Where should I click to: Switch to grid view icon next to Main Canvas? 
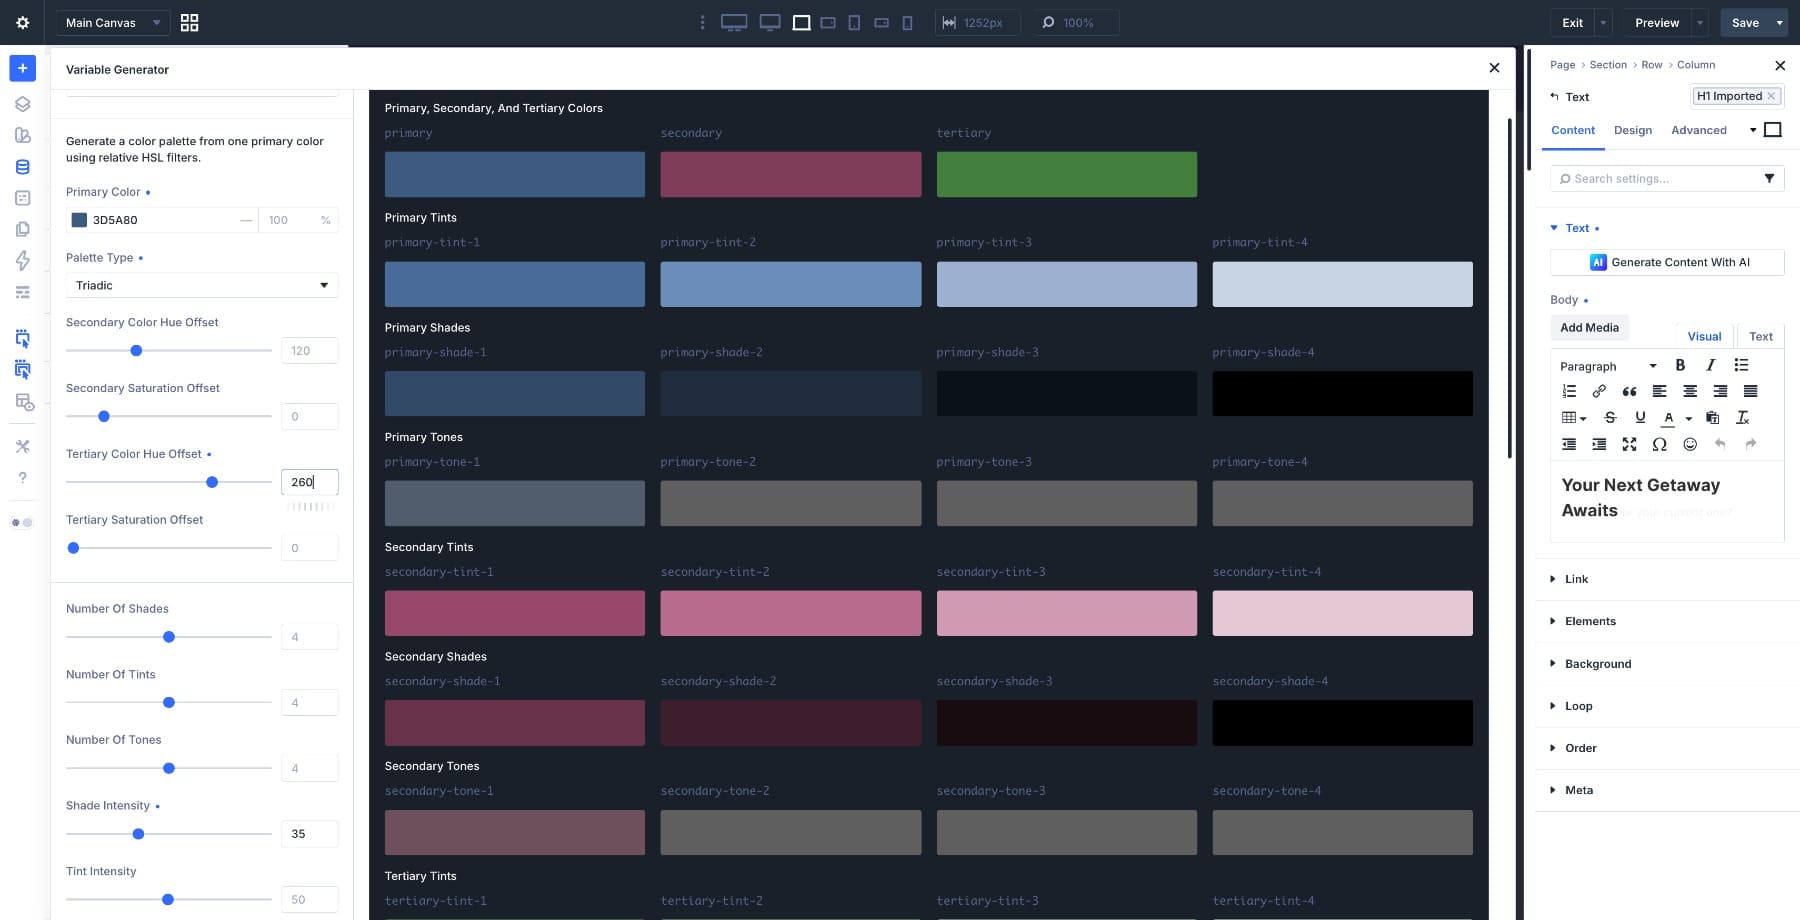(x=189, y=22)
